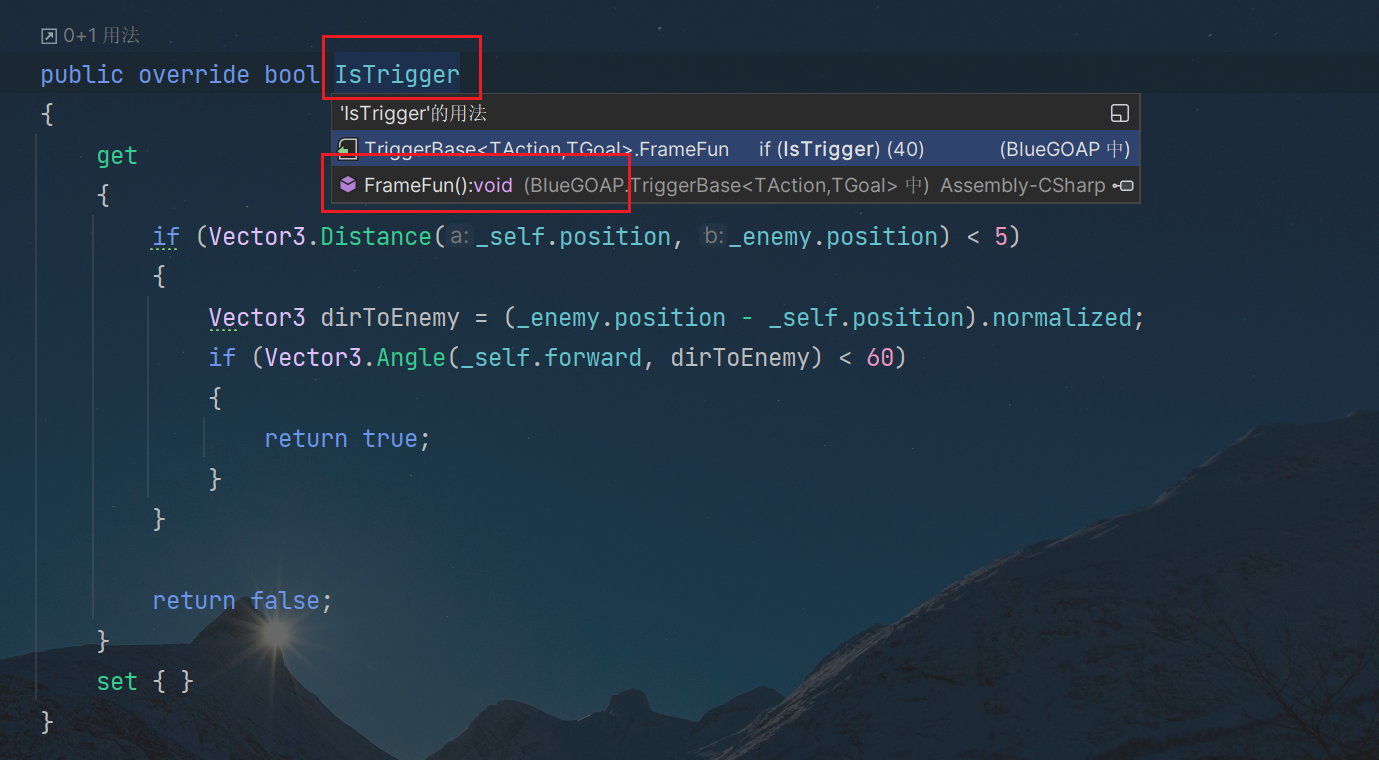This screenshot has height=760, width=1379.
Task: Click the "b:" parameter inlay hint
Action: [x=713, y=237]
